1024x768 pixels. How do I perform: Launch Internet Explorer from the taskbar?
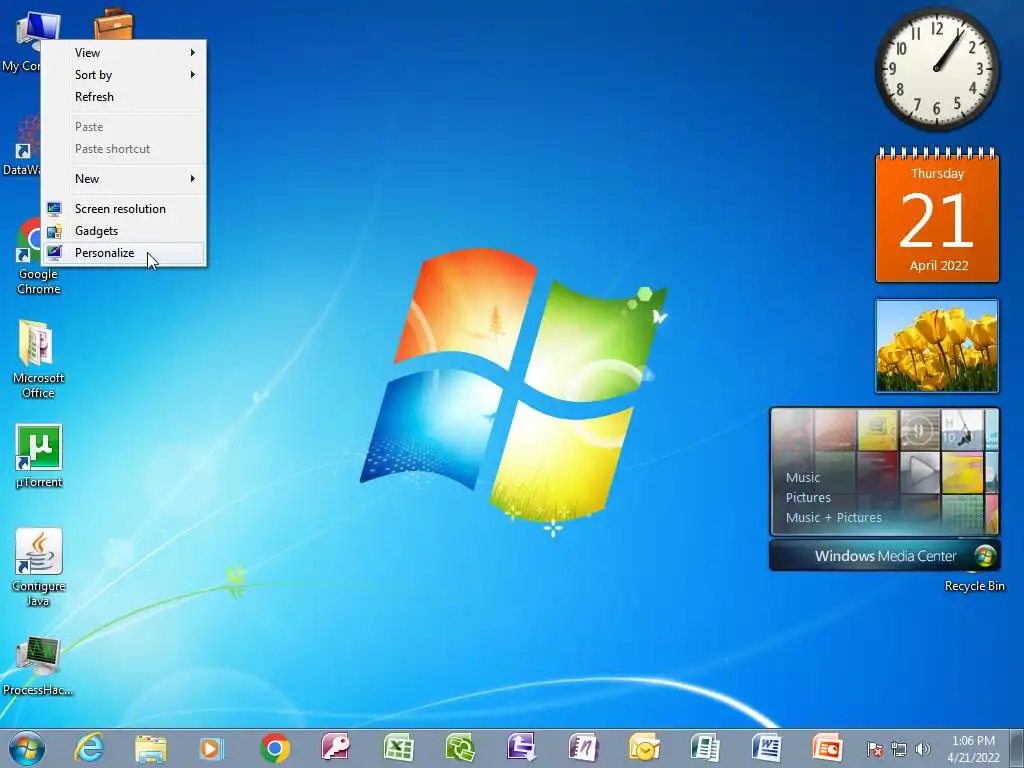point(89,748)
